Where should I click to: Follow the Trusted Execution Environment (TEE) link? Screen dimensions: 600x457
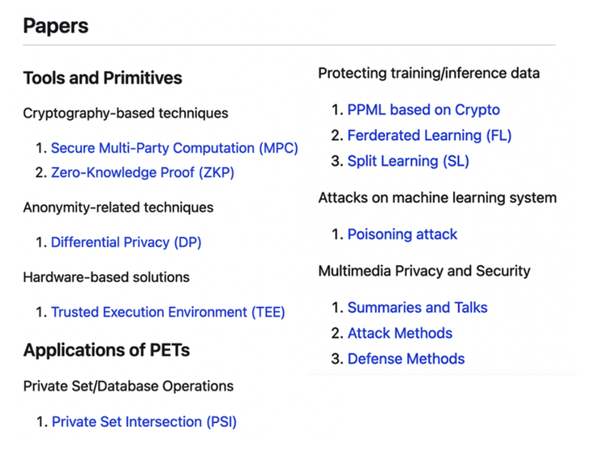point(168,312)
